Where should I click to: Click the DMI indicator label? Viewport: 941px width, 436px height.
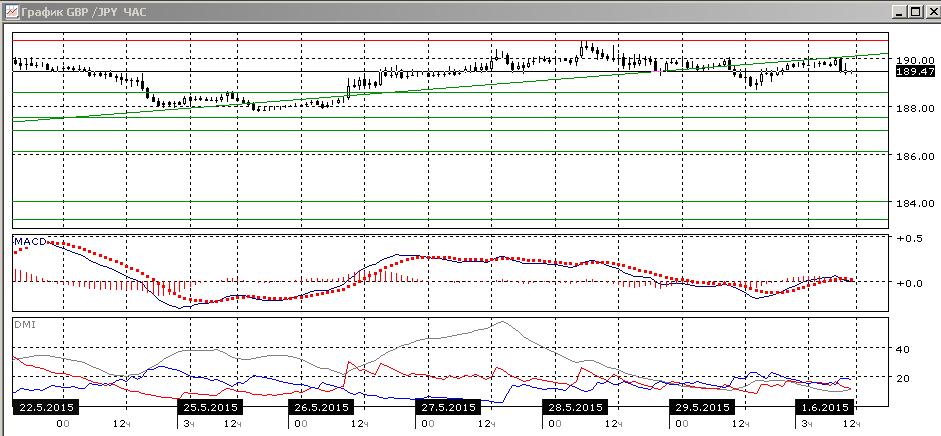click(x=22, y=324)
